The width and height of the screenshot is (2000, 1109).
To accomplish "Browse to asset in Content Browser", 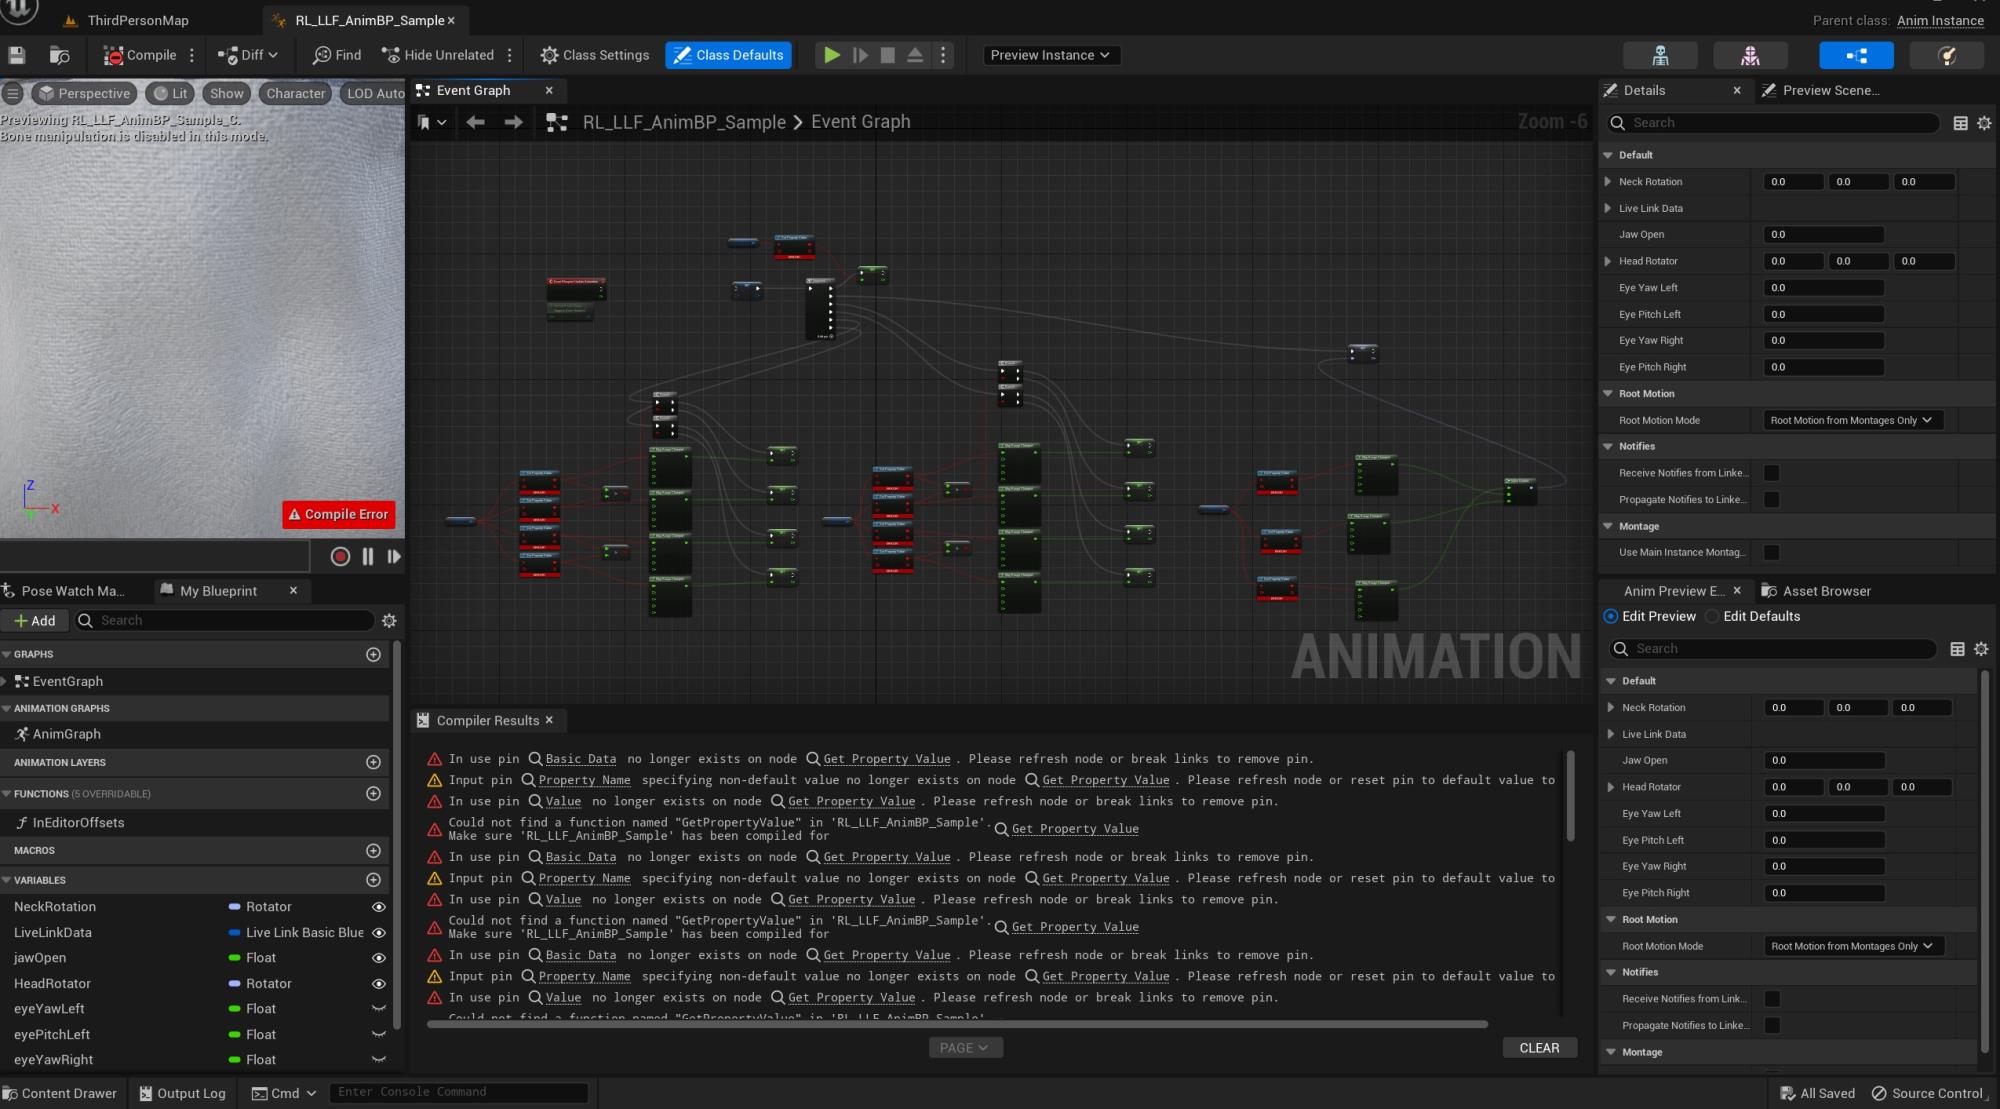I will click(60, 55).
